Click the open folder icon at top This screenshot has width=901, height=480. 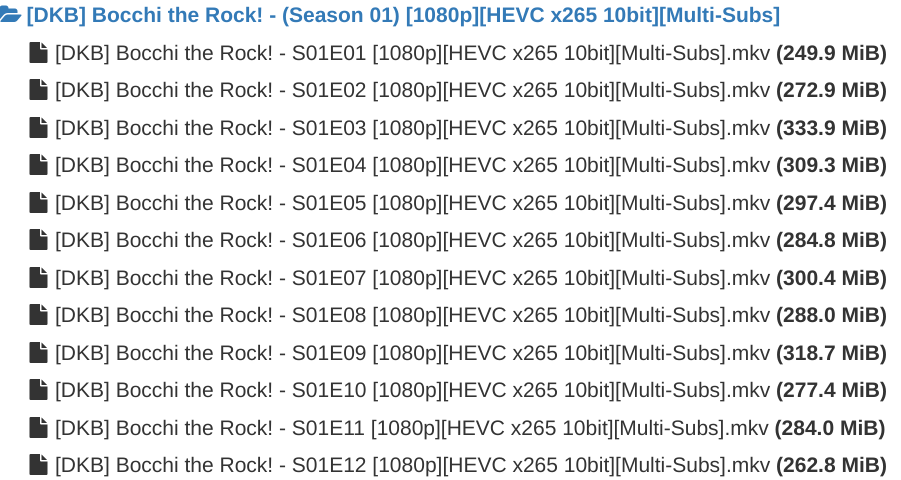click(11, 15)
